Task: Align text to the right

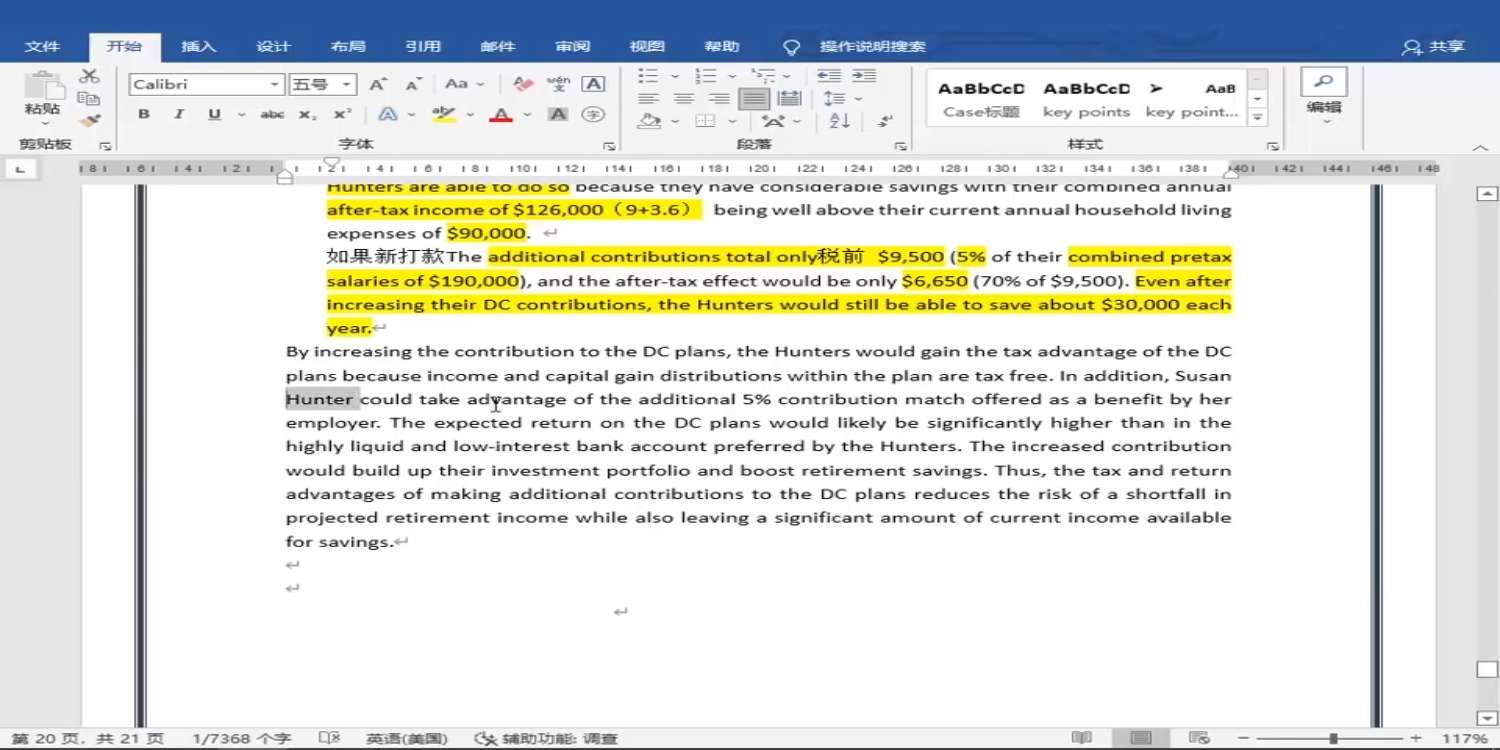Action: point(719,99)
